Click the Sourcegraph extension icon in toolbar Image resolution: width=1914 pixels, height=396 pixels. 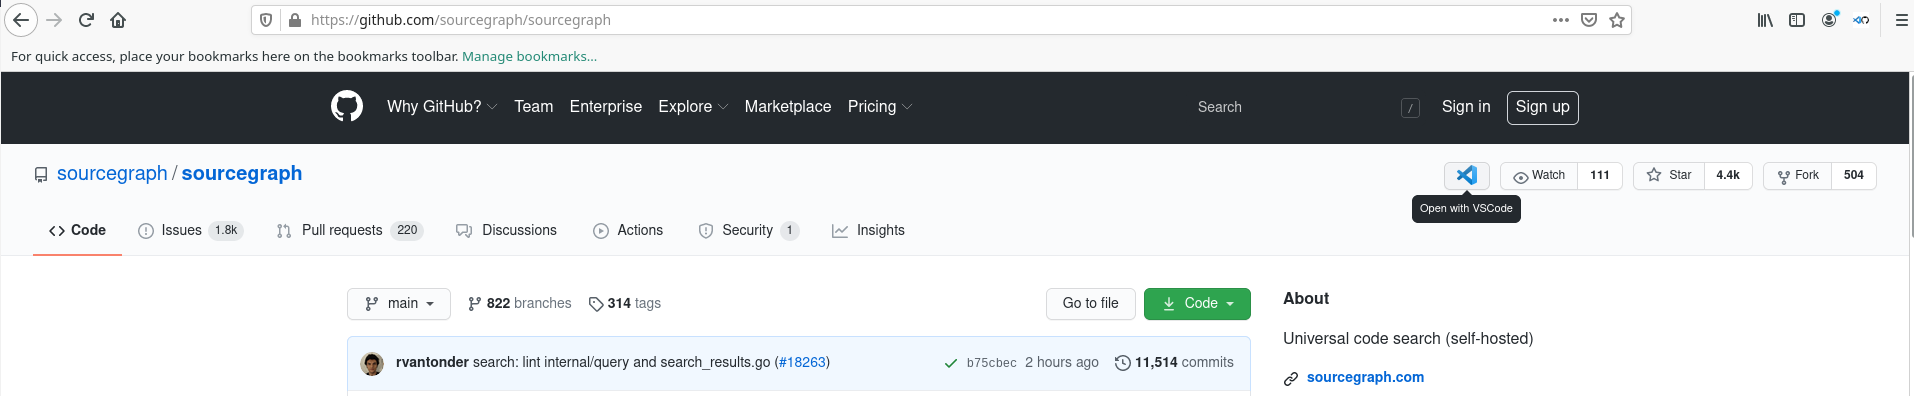point(1861,20)
